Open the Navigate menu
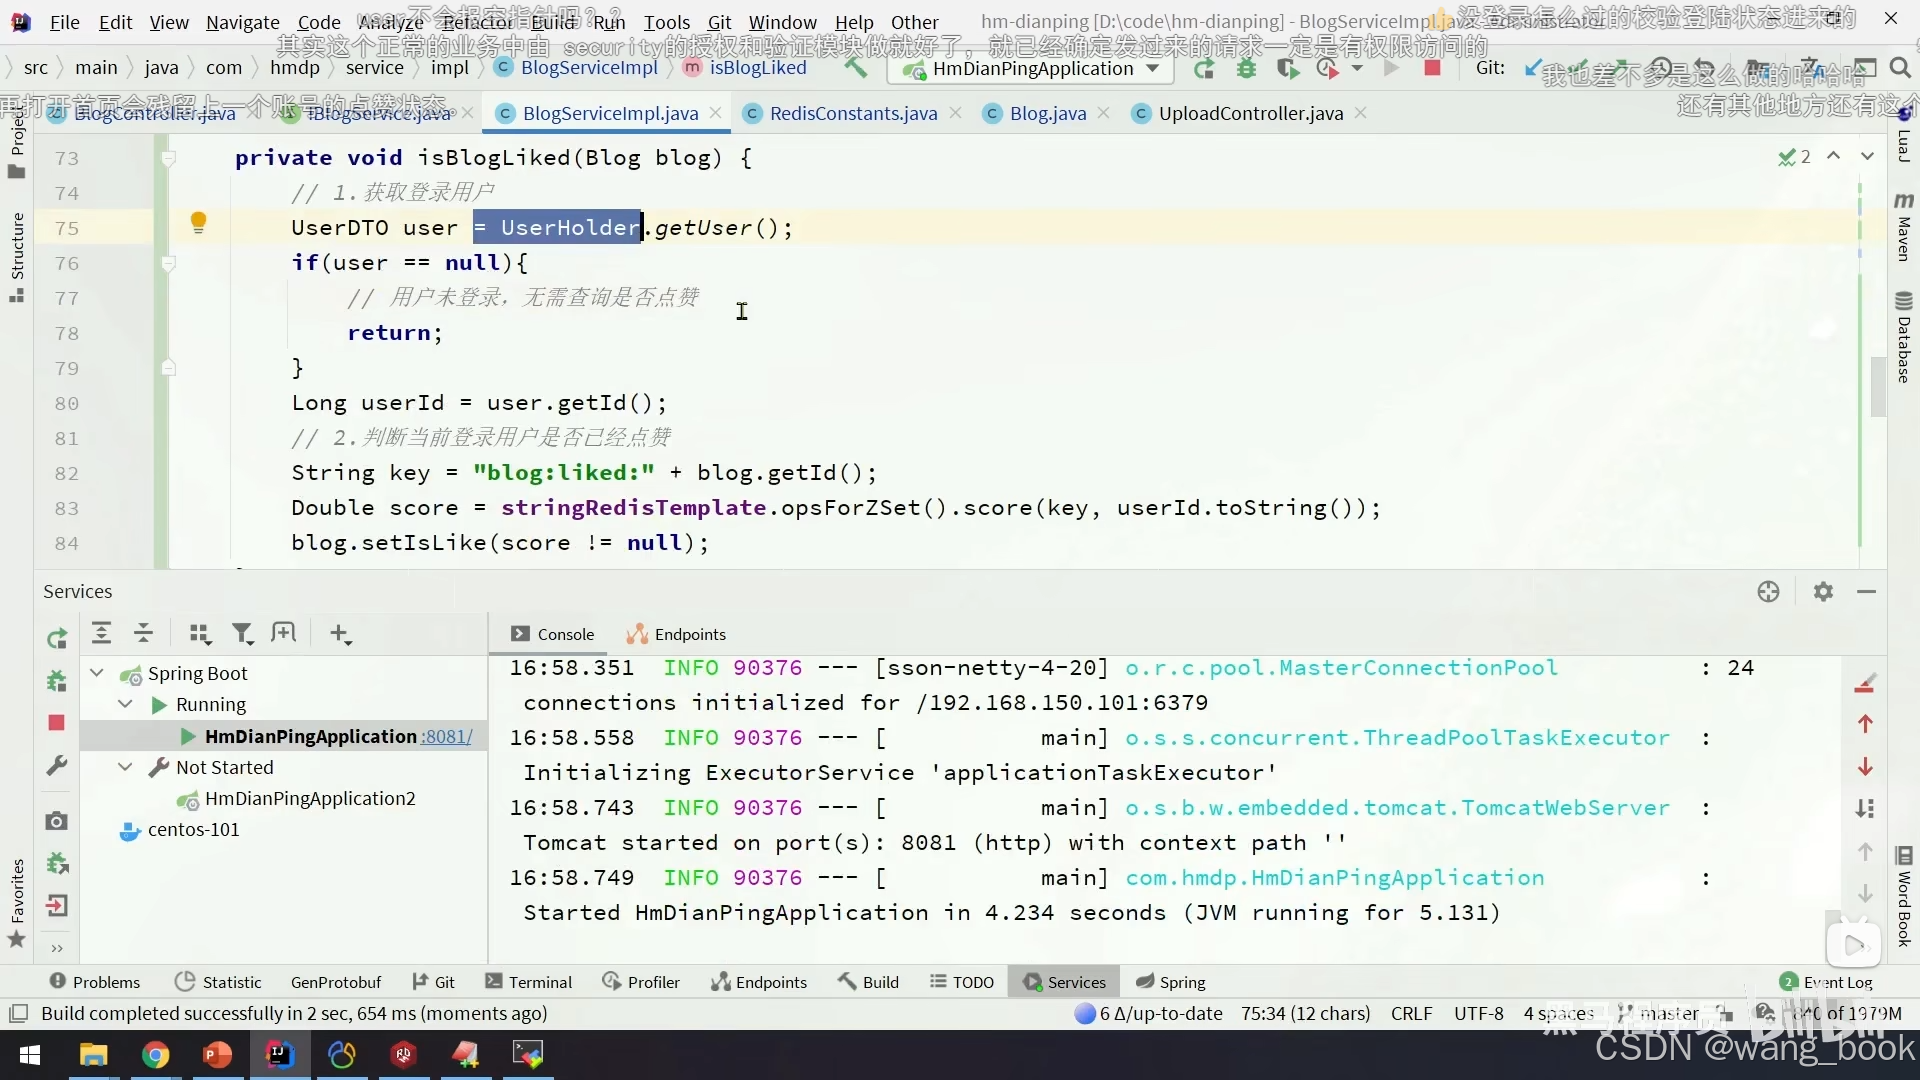Viewport: 1920px width, 1080px height. pyautogui.click(x=242, y=22)
